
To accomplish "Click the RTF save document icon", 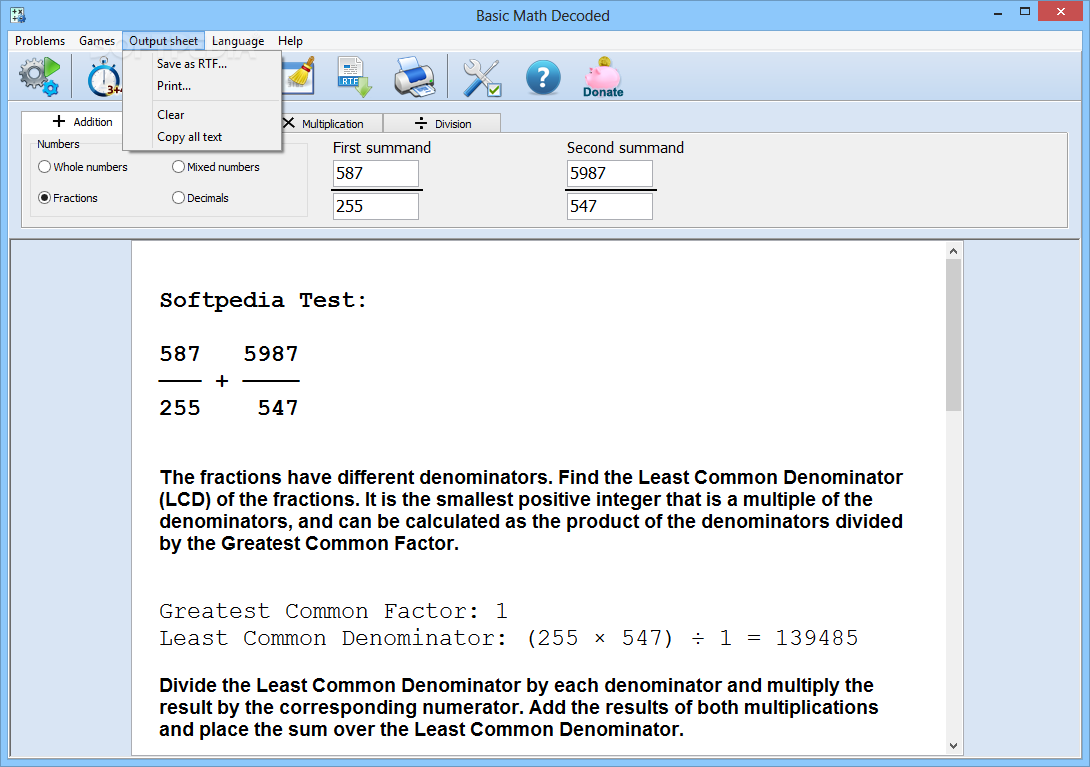I will click(x=355, y=76).
